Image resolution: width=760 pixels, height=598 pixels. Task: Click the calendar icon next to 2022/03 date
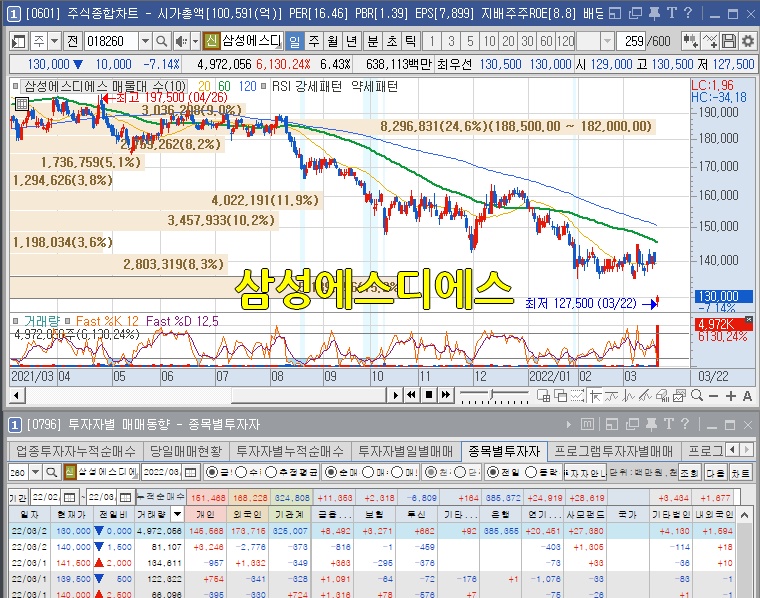190,472
